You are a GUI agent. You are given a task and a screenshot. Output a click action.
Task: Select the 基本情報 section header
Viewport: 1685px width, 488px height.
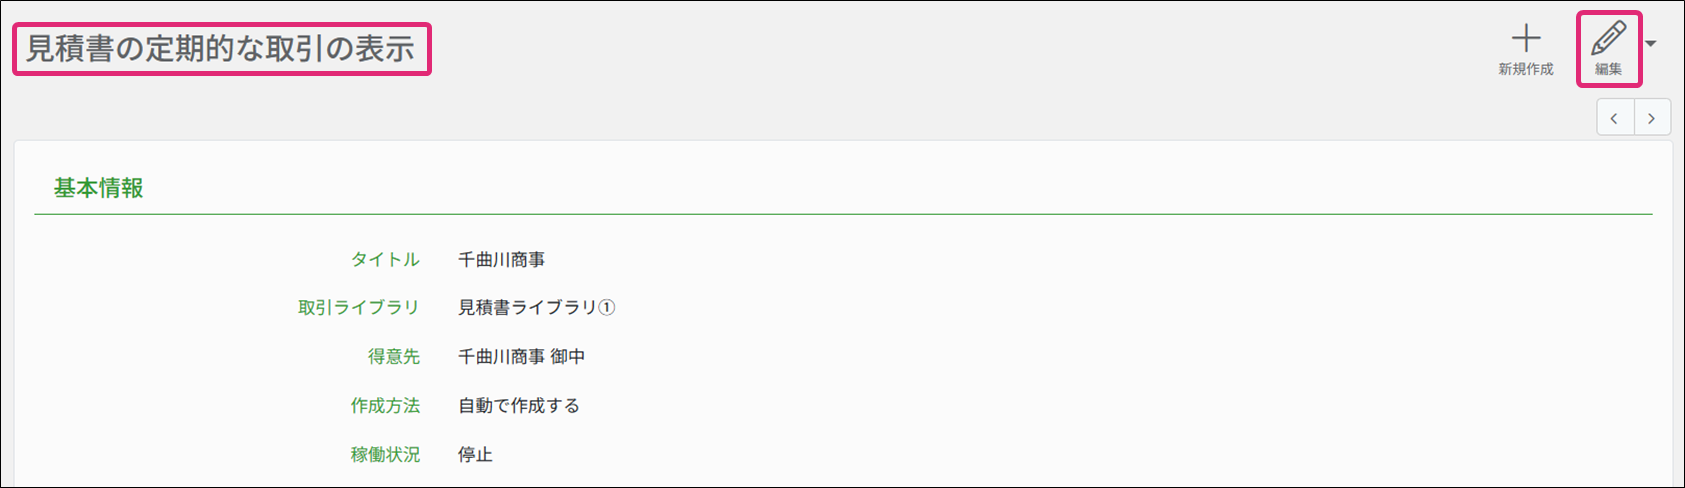(x=98, y=188)
